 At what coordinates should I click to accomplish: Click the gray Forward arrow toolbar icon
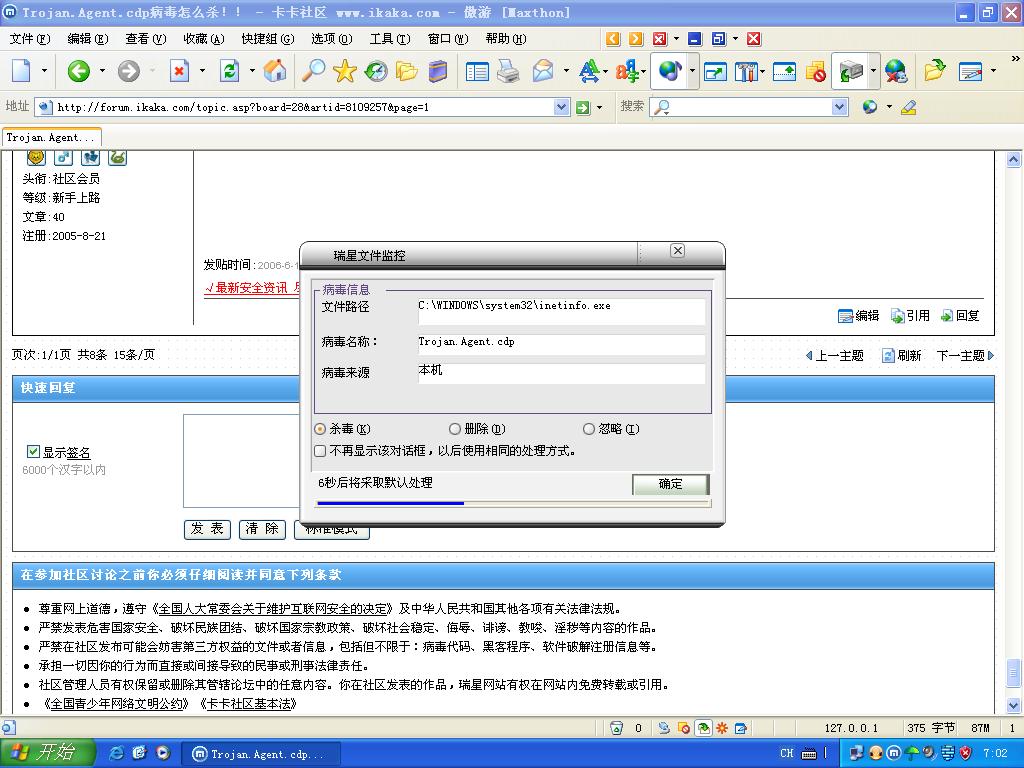click(x=129, y=71)
